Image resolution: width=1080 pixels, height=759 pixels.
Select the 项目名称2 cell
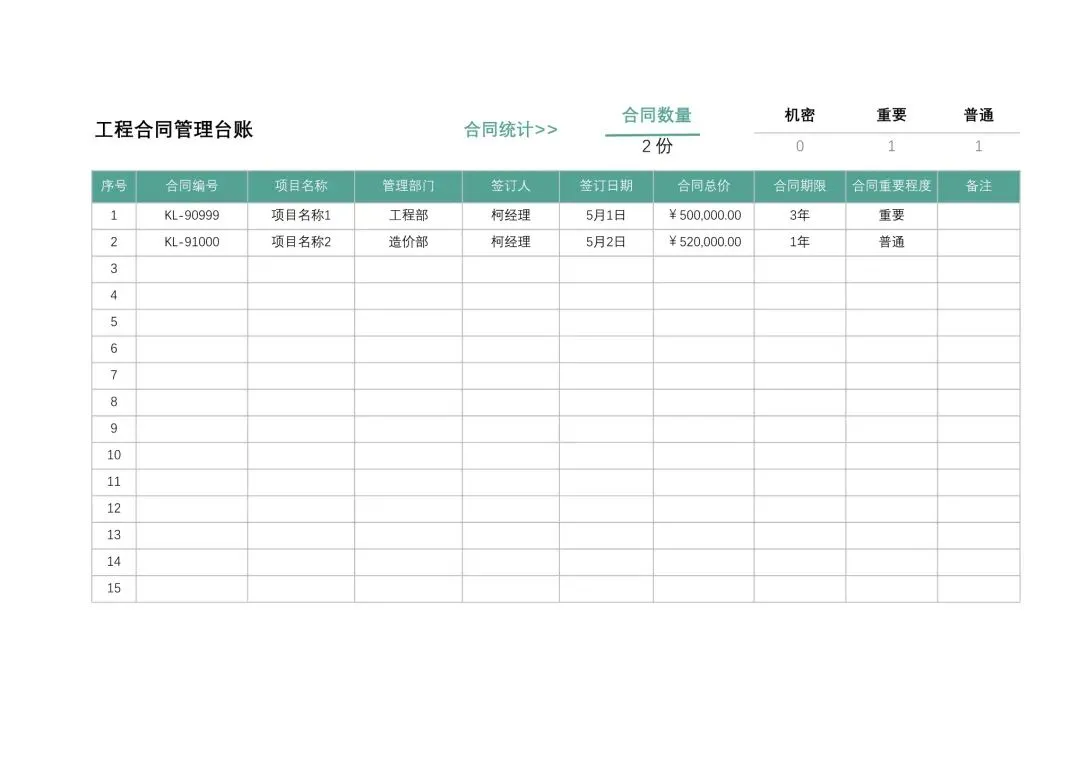(301, 242)
